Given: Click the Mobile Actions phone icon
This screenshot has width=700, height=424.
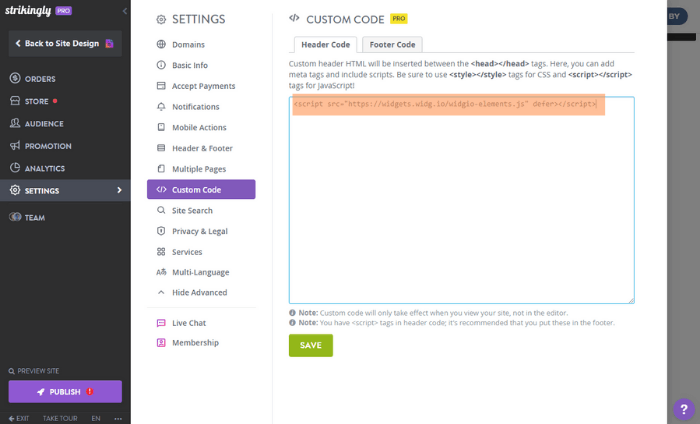Looking at the screenshot, I should pos(161,127).
